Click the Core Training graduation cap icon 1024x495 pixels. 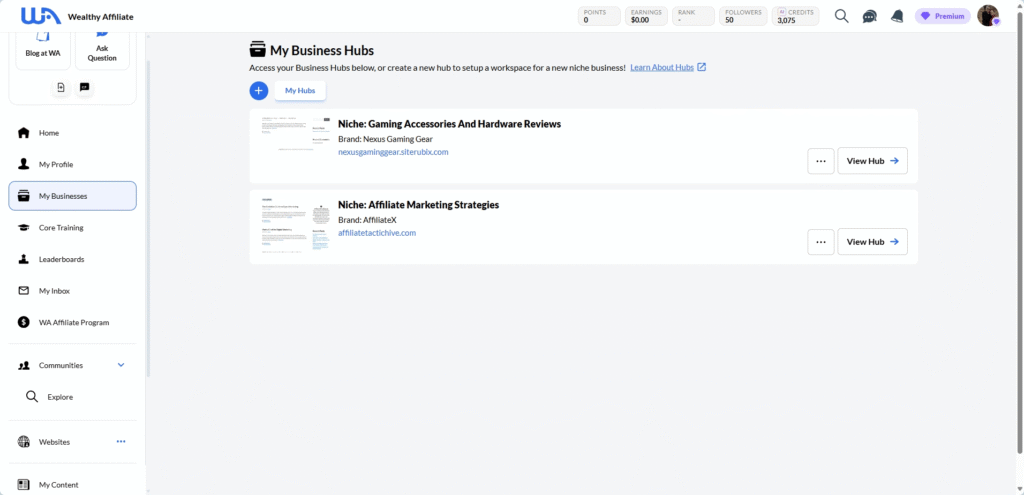point(24,228)
